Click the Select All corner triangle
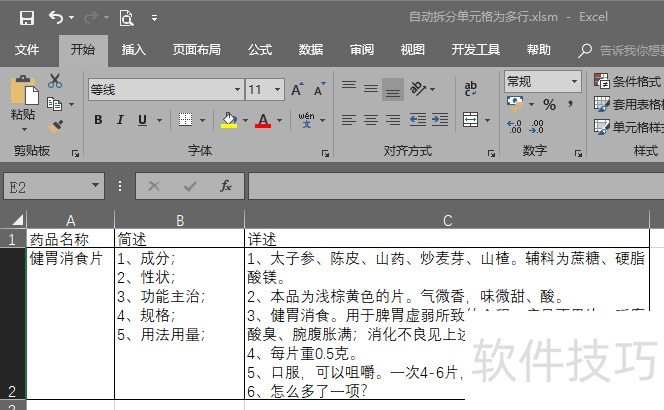 (17, 220)
